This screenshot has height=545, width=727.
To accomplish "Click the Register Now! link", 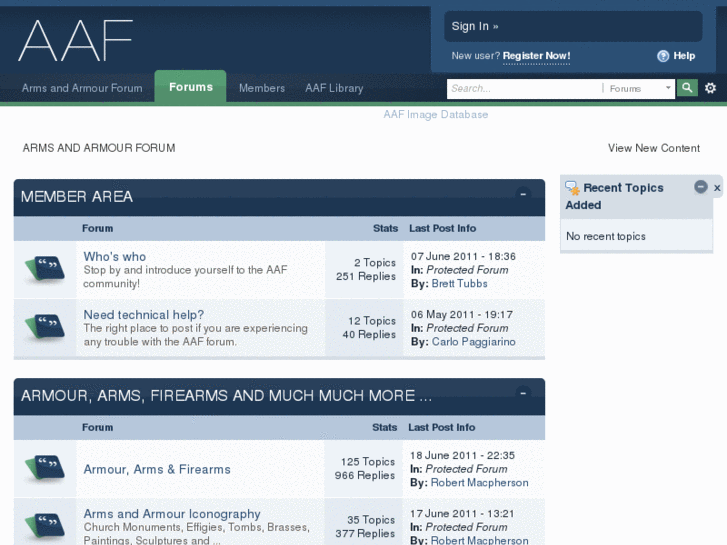I will [536, 56].
